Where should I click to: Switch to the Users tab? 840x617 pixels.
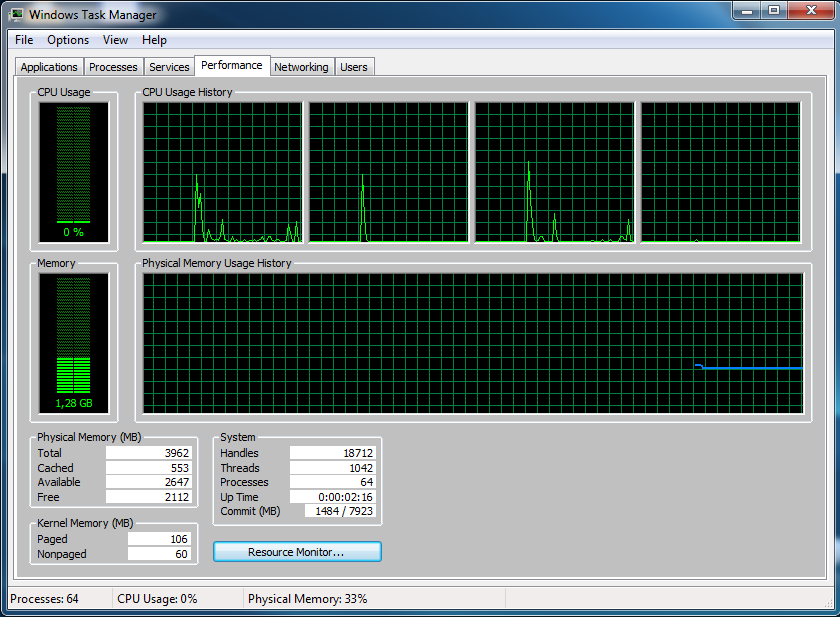(x=354, y=67)
